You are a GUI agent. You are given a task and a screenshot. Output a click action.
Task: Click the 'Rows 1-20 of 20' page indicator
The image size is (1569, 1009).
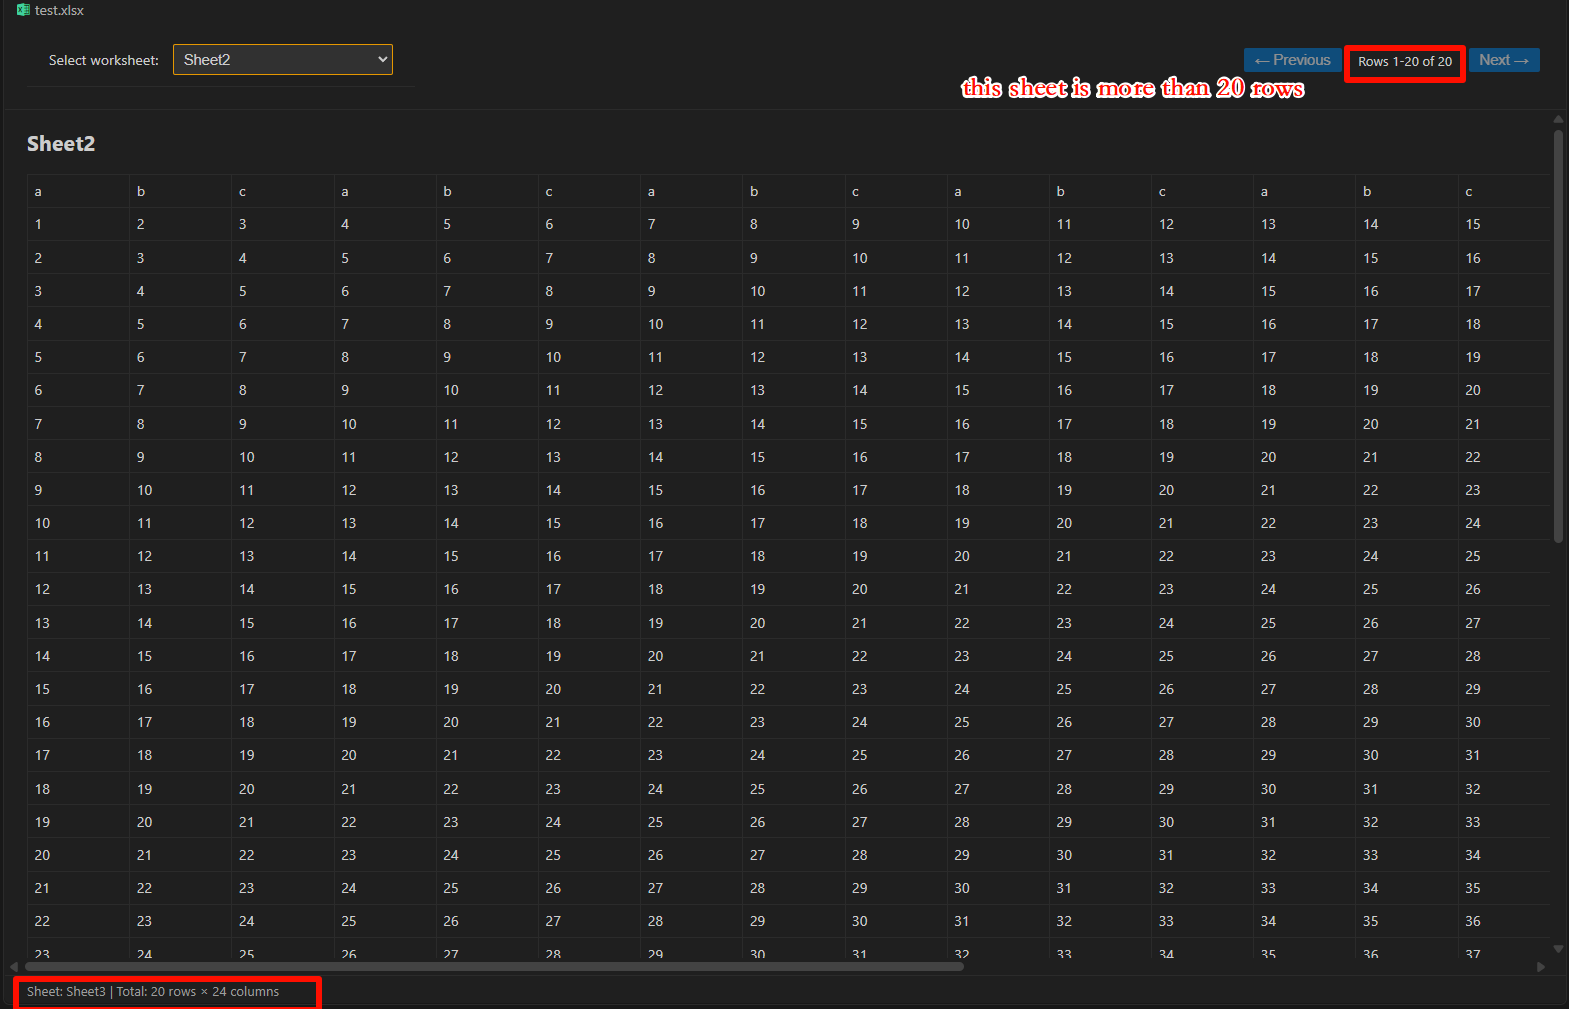coord(1404,62)
